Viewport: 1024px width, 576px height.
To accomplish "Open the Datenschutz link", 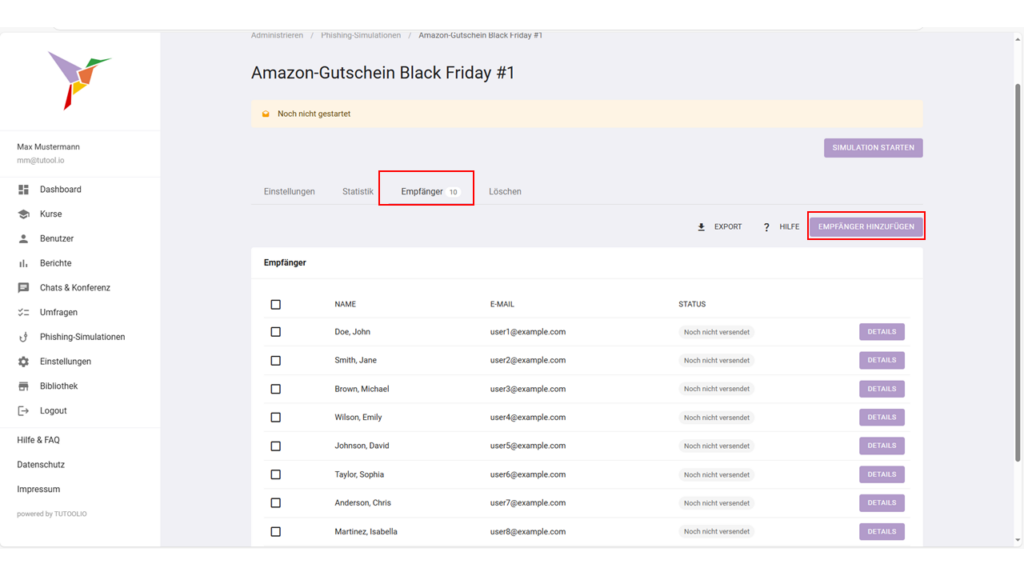I will [x=40, y=465].
